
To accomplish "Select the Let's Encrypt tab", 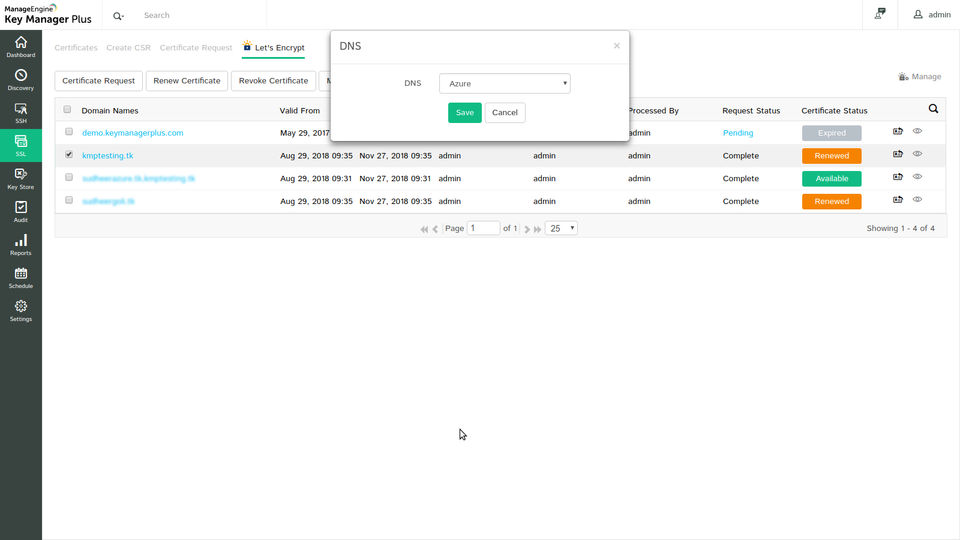I will click(273, 47).
